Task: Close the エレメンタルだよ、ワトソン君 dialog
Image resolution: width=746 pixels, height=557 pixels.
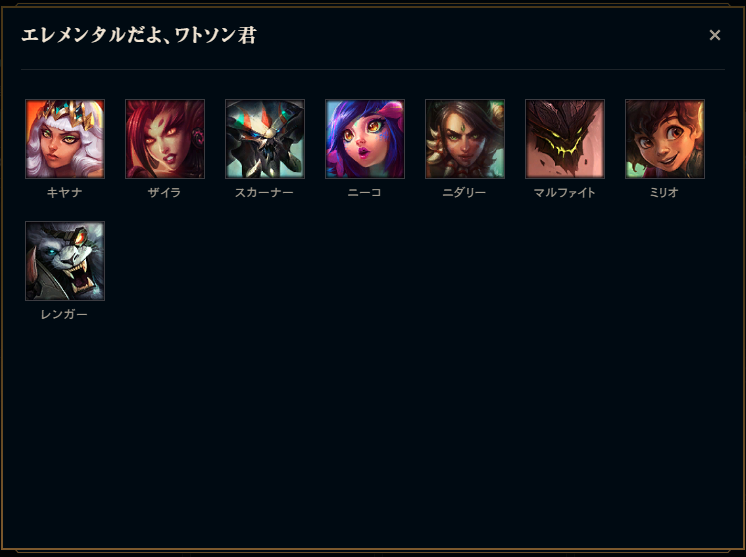Action: click(x=715, y=35)
